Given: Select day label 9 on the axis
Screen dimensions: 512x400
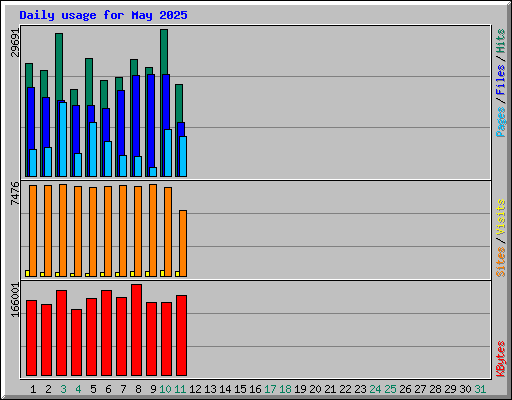Looking at the screenshot, I should pyautogui.click(x=153, y=389).
